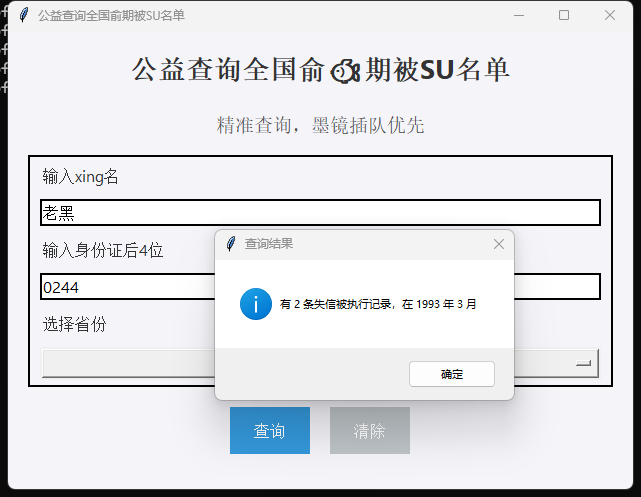This screenshot has height=497, width=641.
Task: Maximize the main application window
Action: (564, 15)
